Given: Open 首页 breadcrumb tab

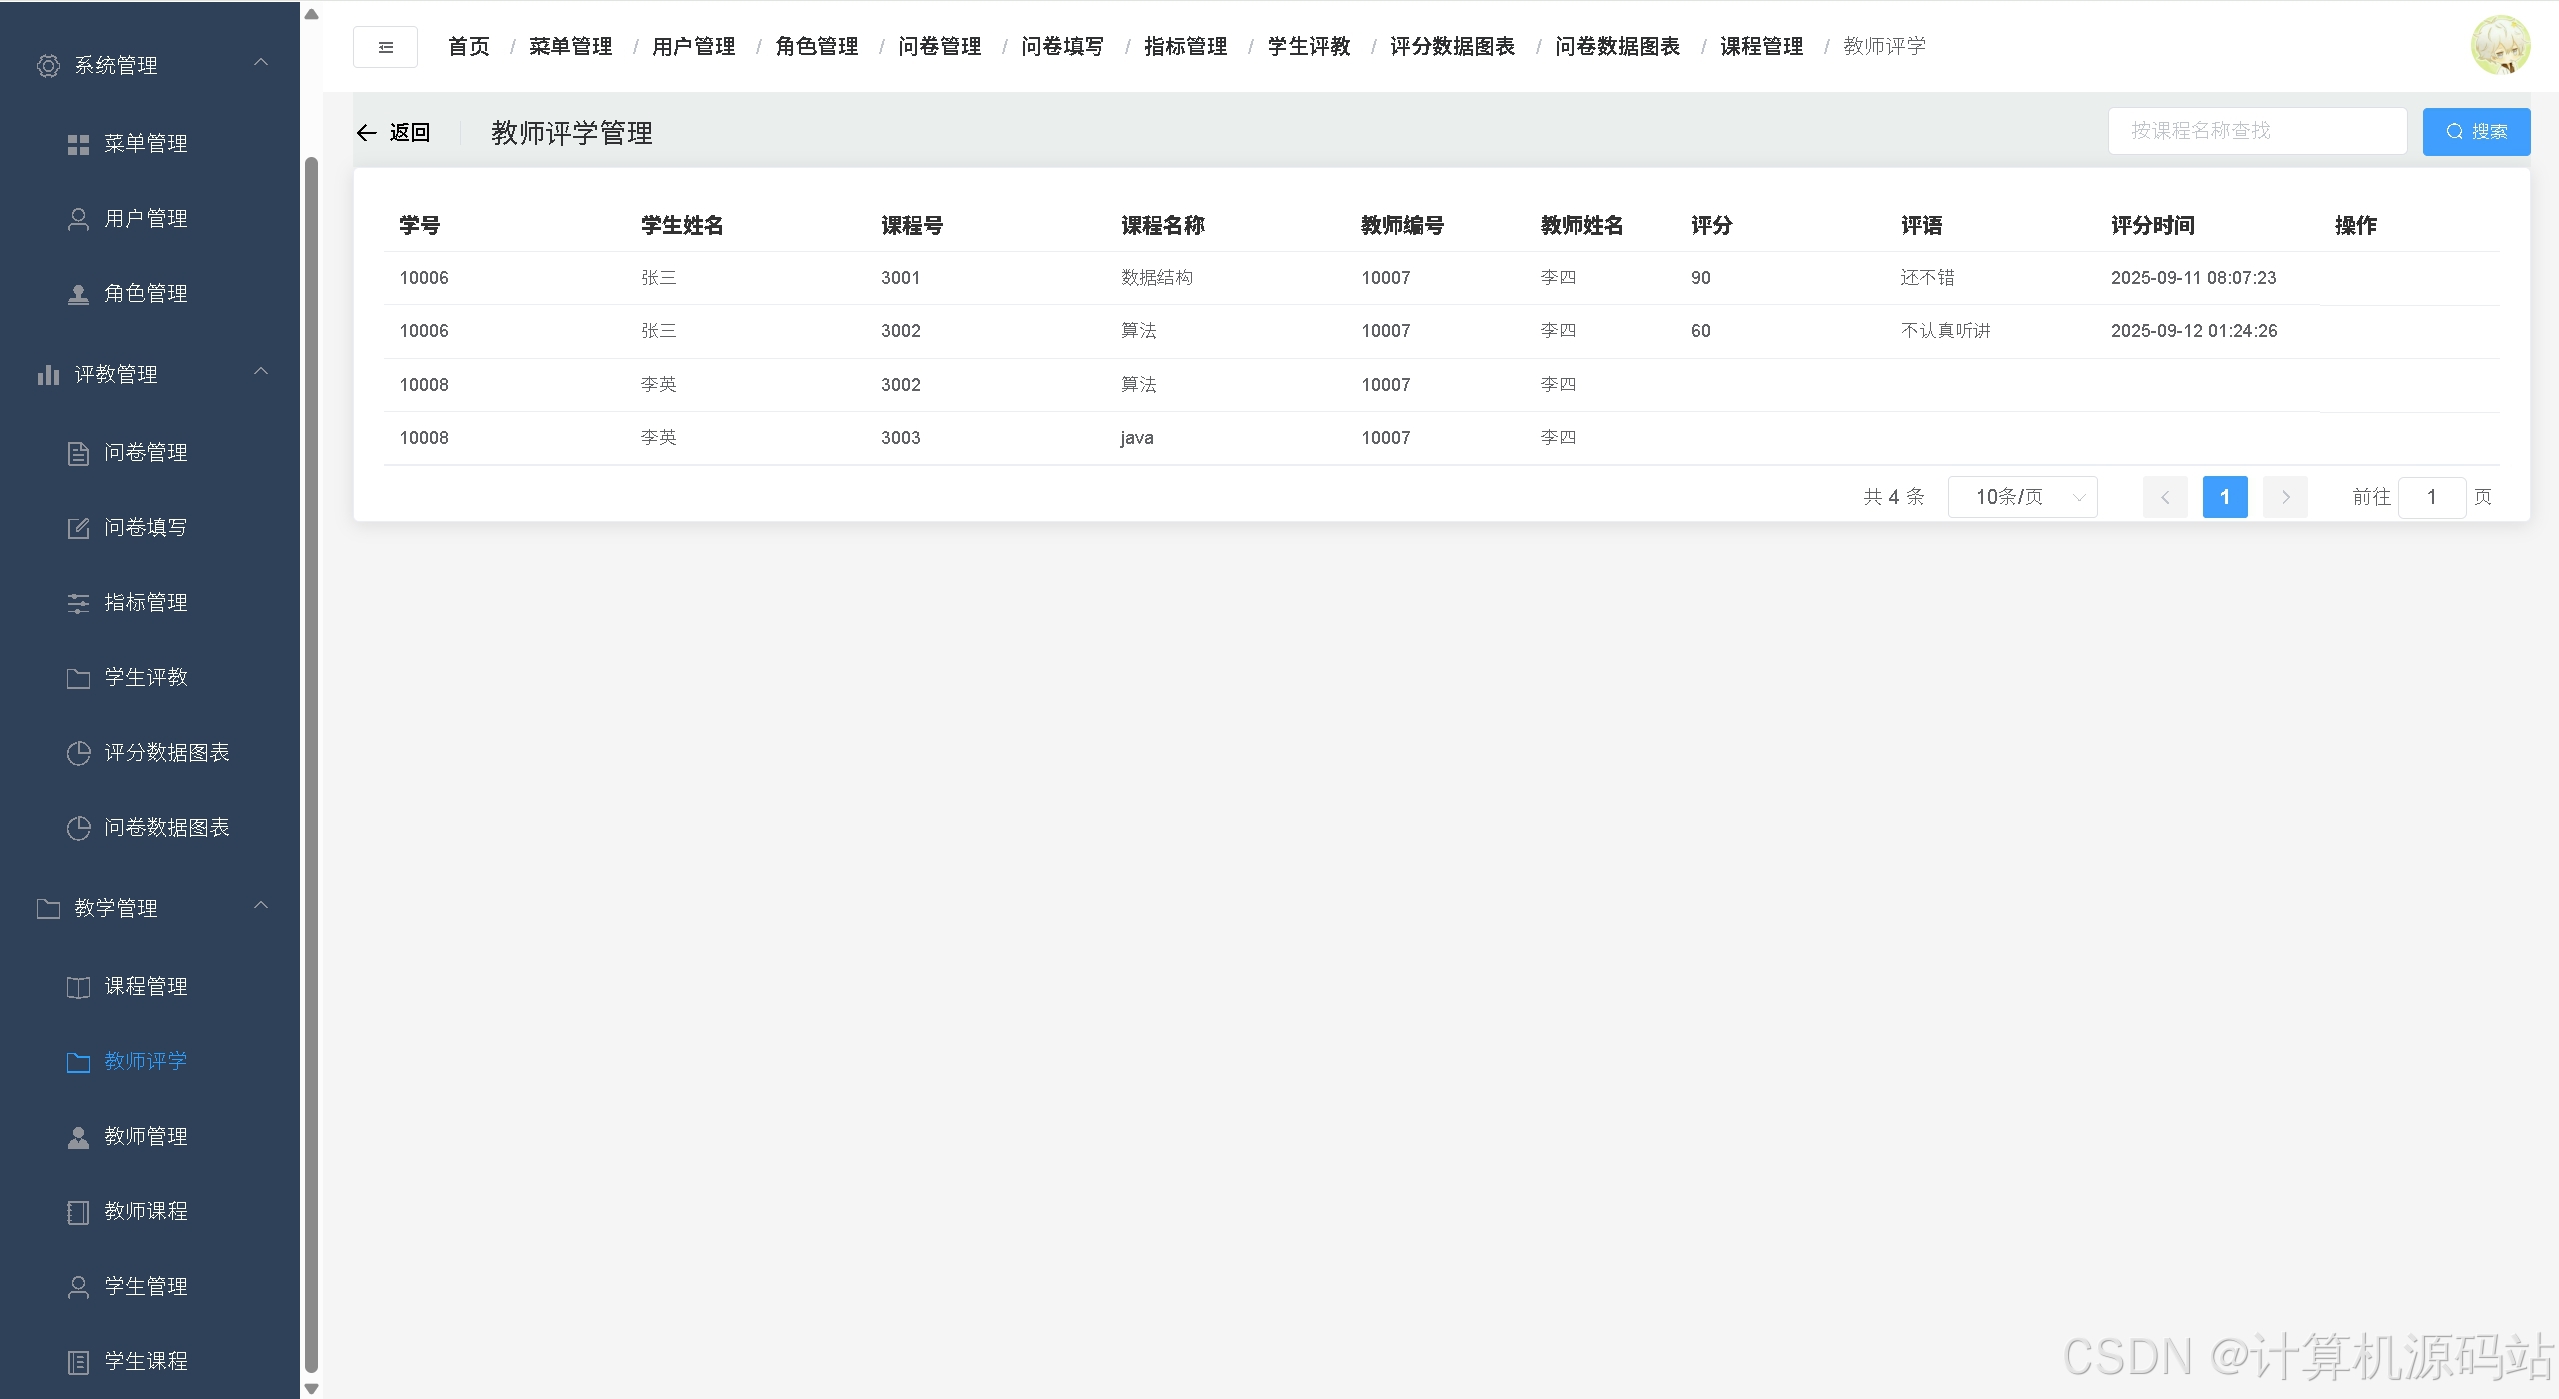Looking at the screenshot, I should click(x=469, y=47).
